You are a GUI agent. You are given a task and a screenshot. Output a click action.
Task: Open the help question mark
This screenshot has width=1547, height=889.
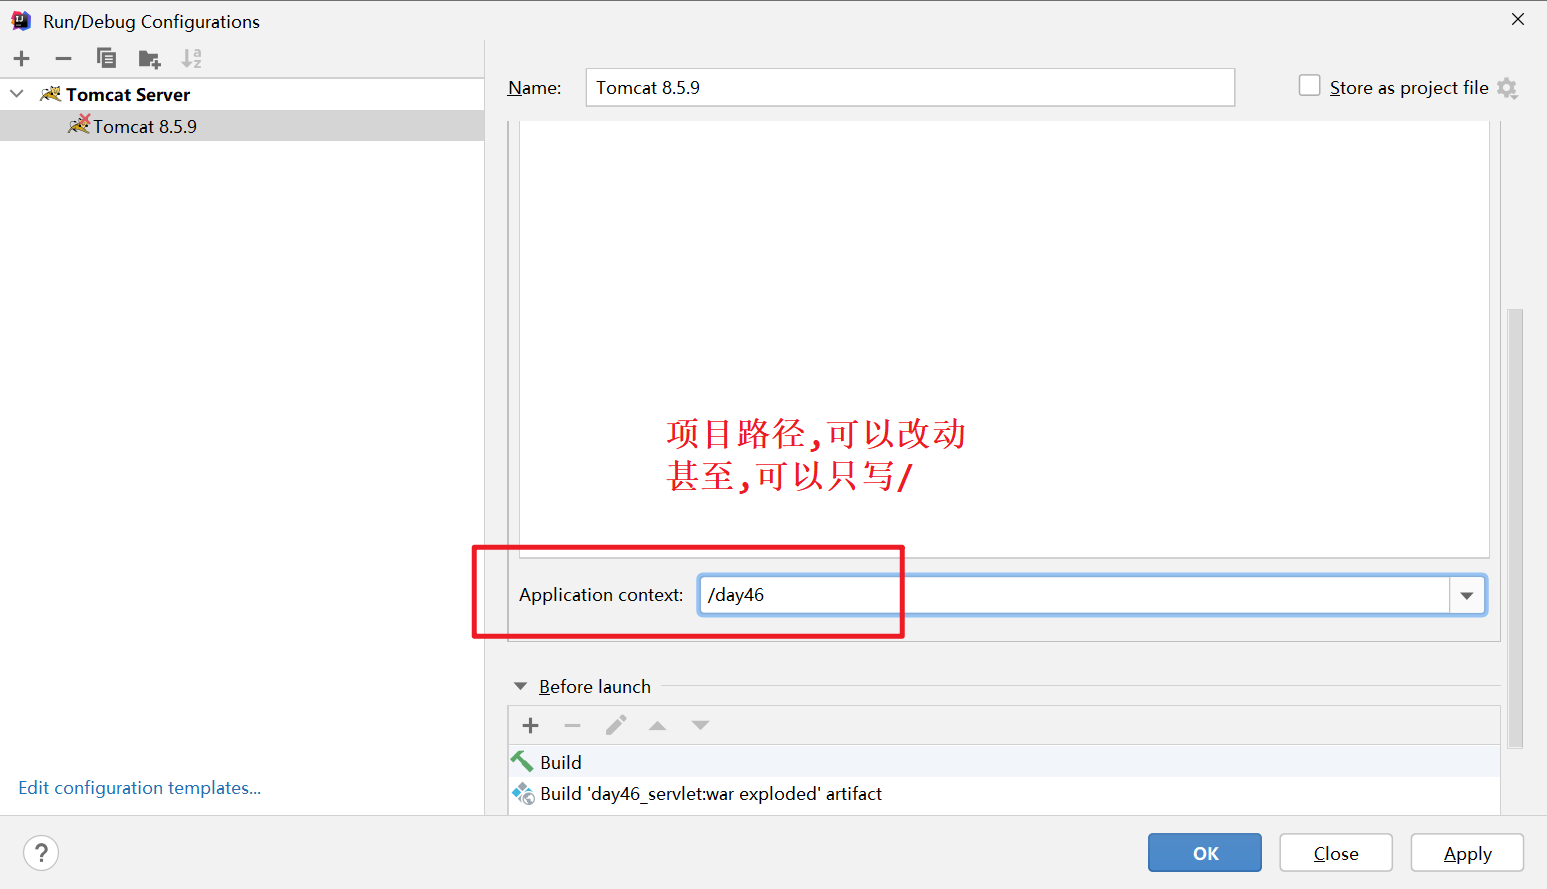click(x=41, y=853)
